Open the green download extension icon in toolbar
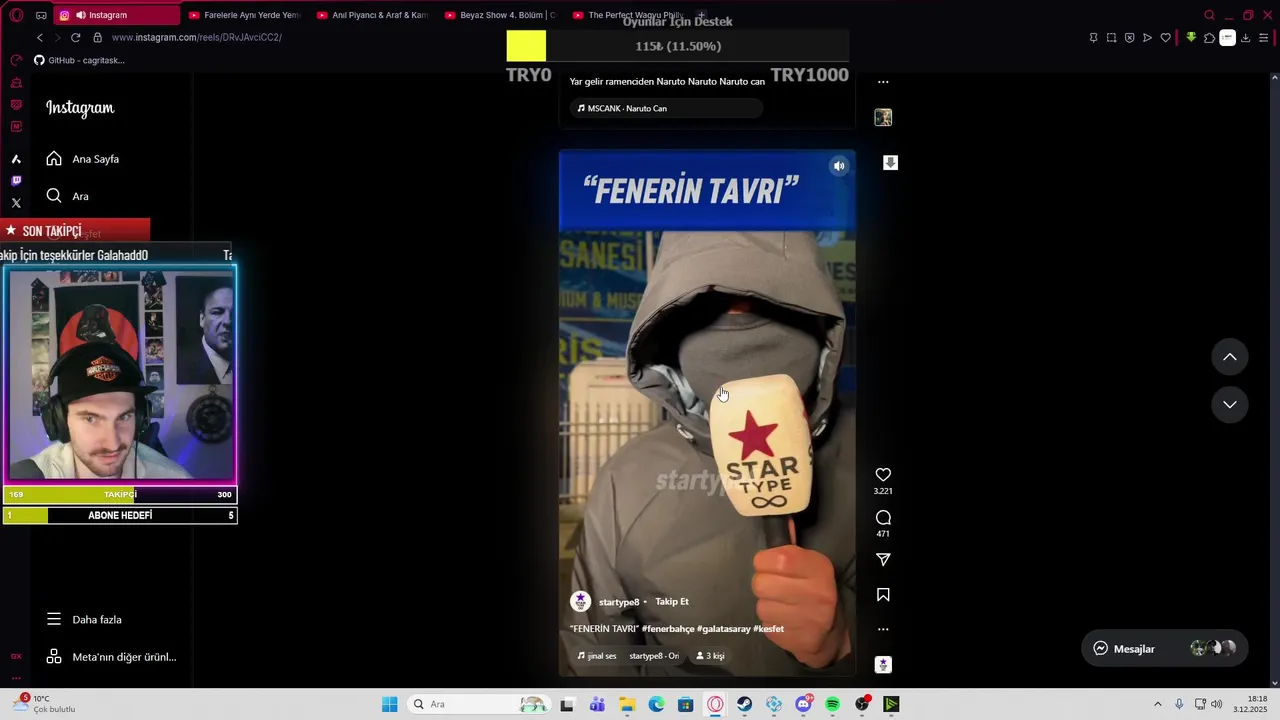 1191,38
